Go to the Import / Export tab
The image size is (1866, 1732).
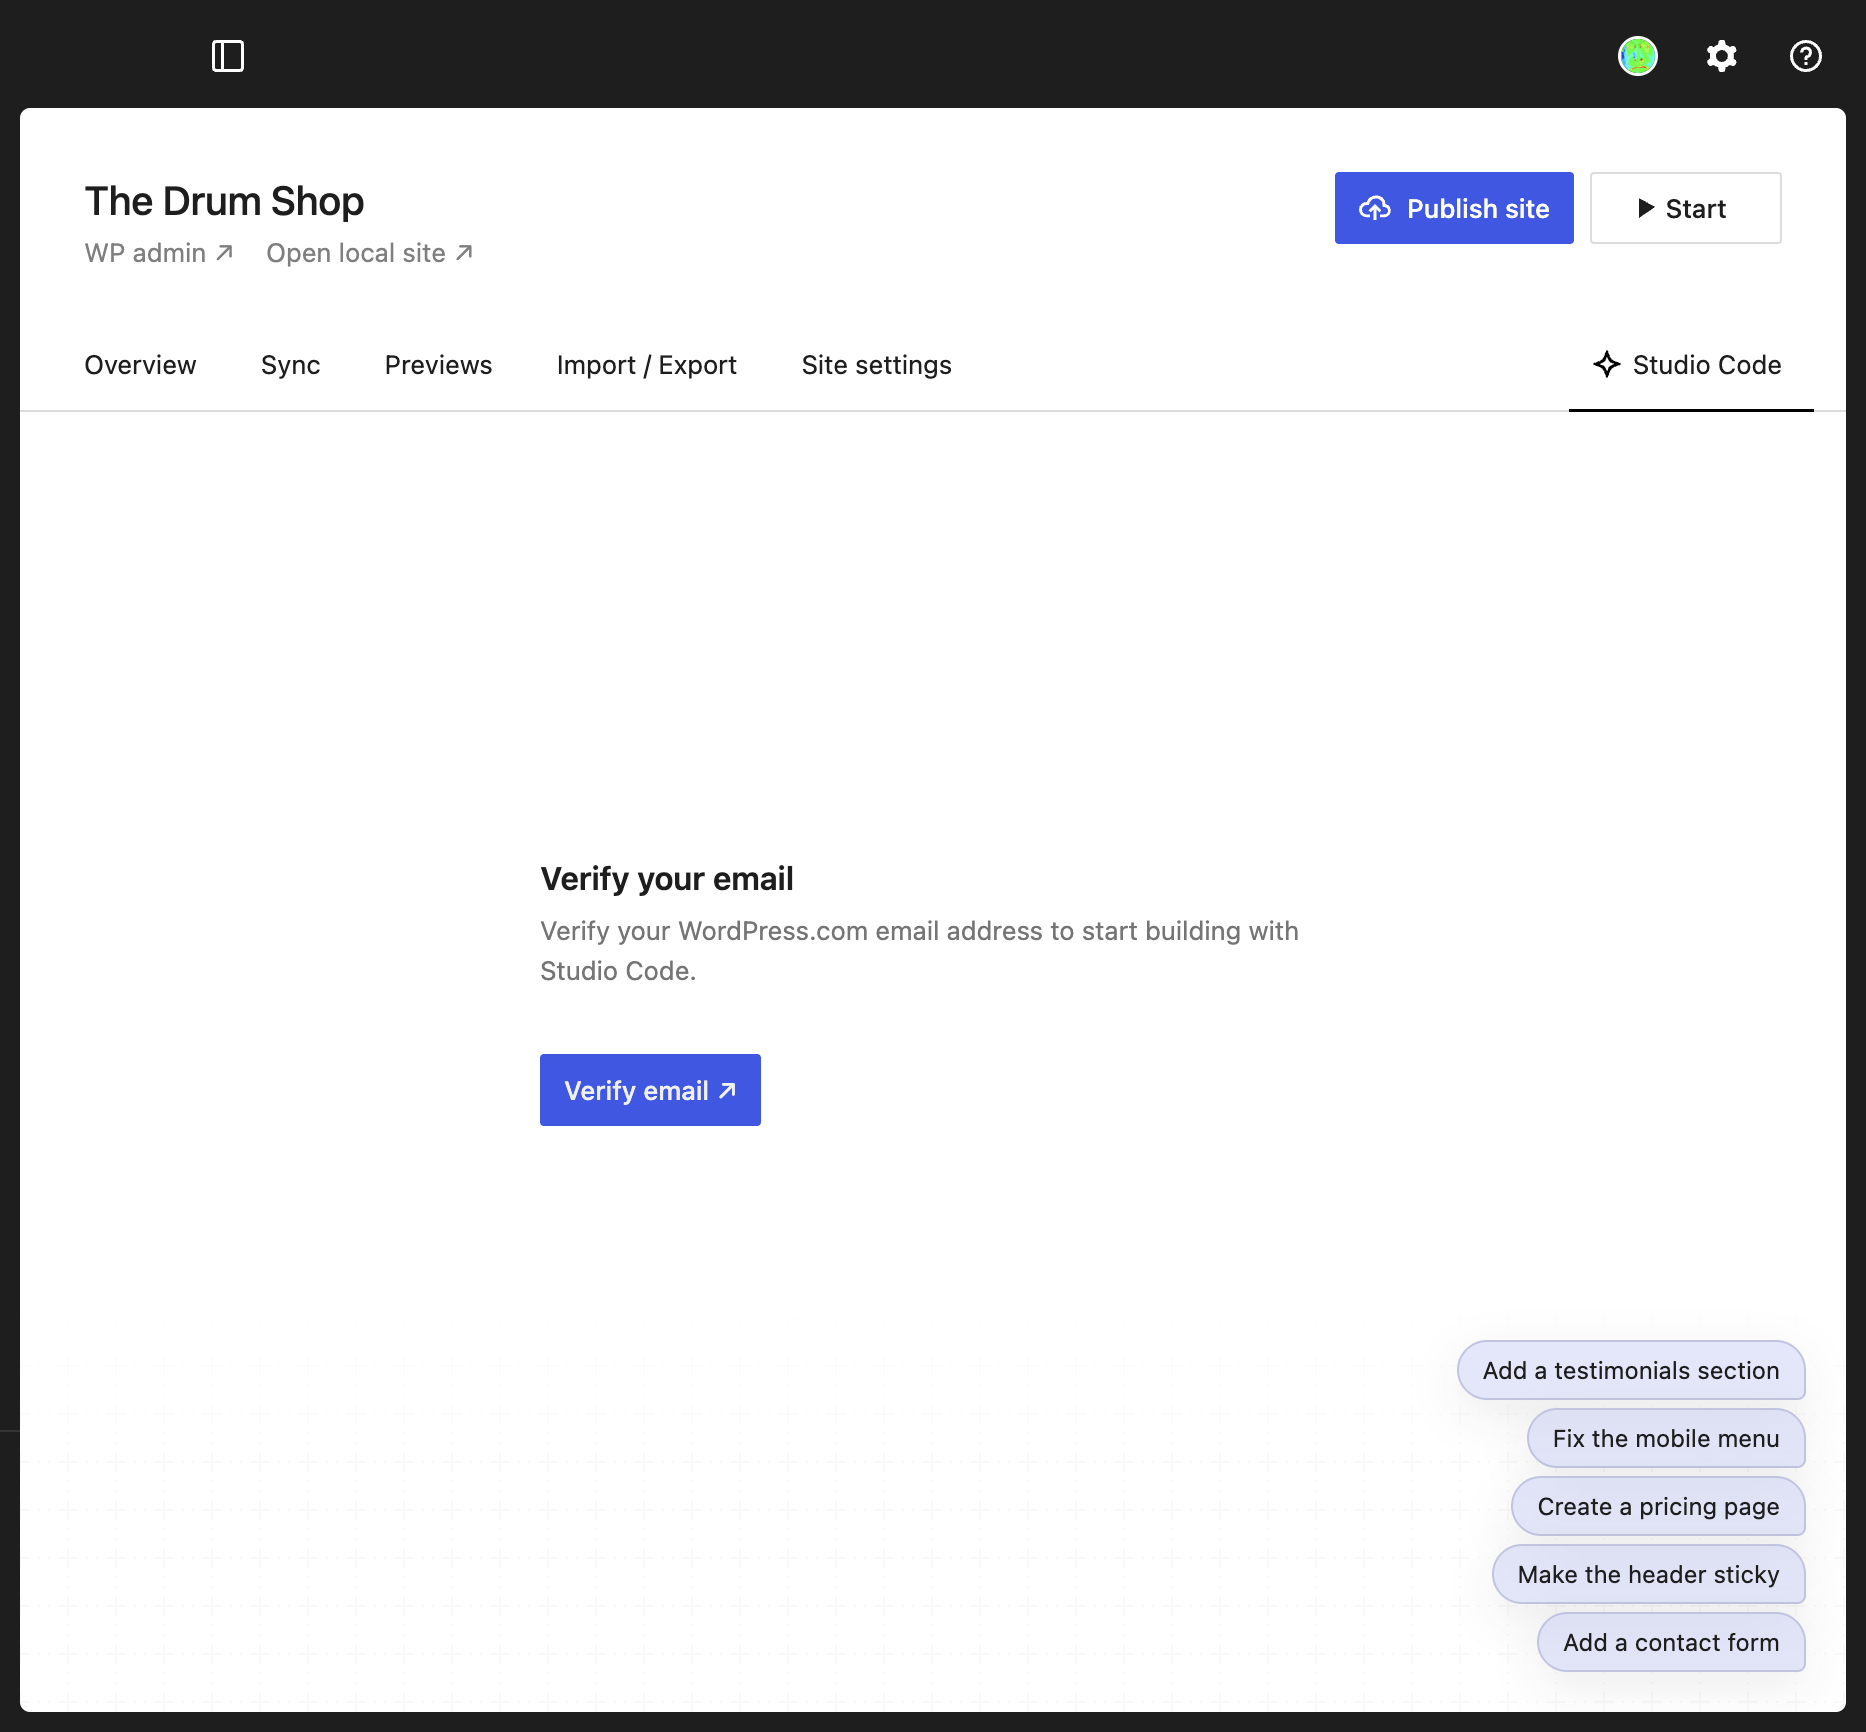click(647, 365)
